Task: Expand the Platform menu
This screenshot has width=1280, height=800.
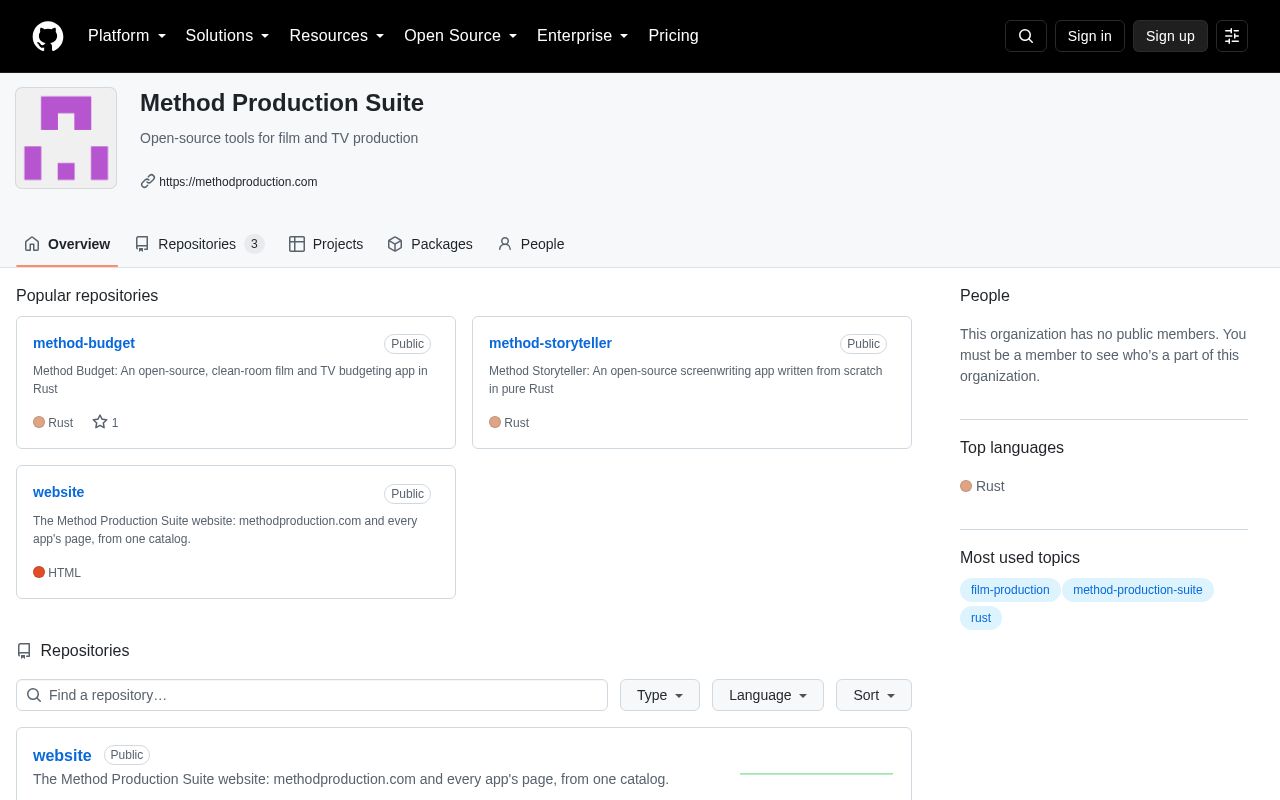Action: coord(127,36)
